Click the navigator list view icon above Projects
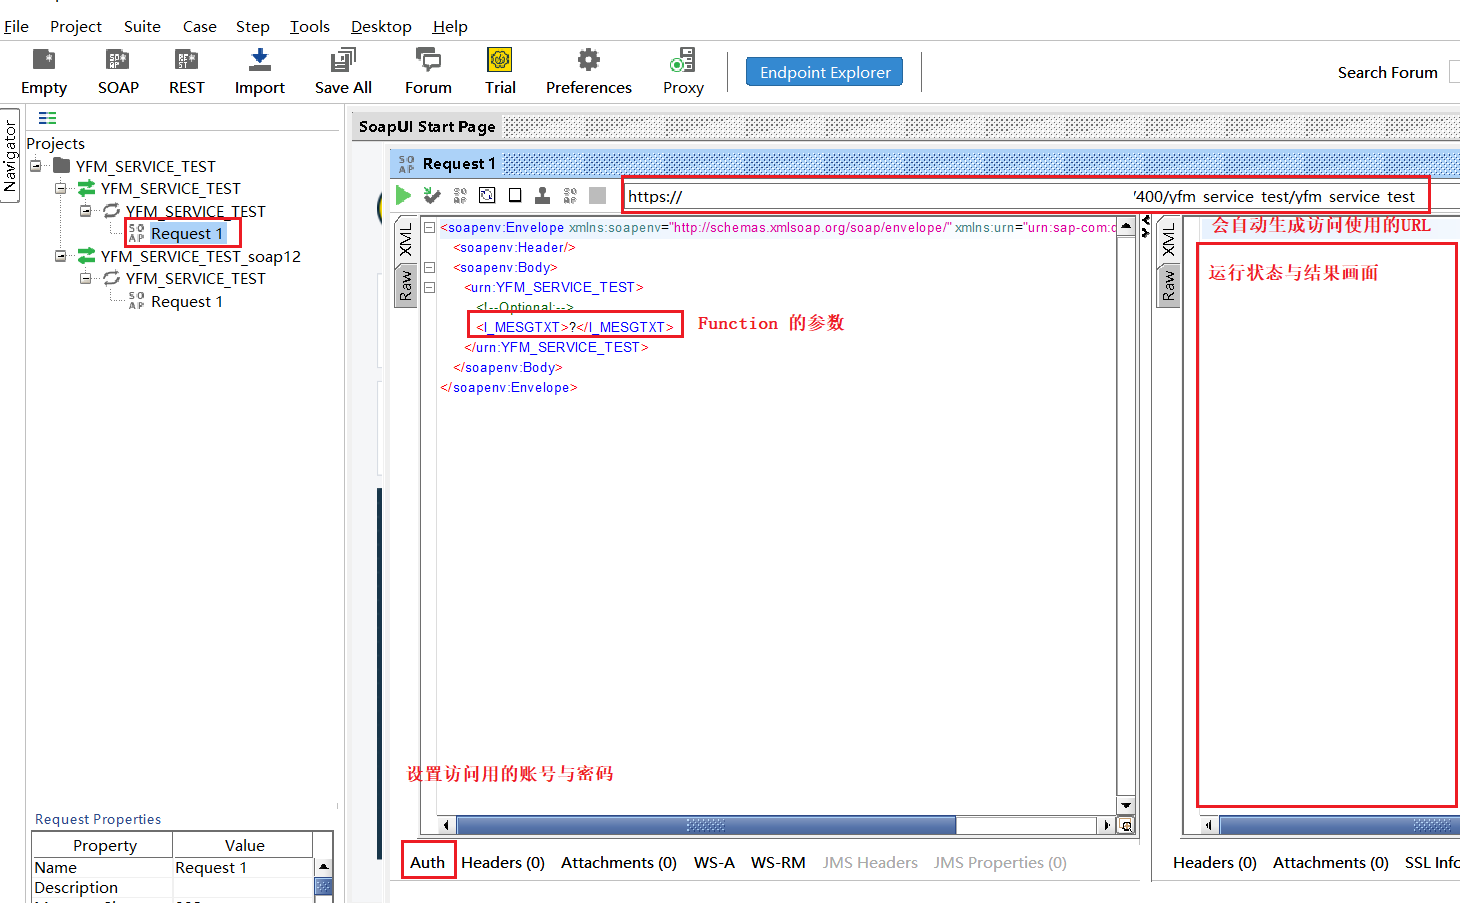The width and height of the screenshot is (1460, 903). point(47,118)
